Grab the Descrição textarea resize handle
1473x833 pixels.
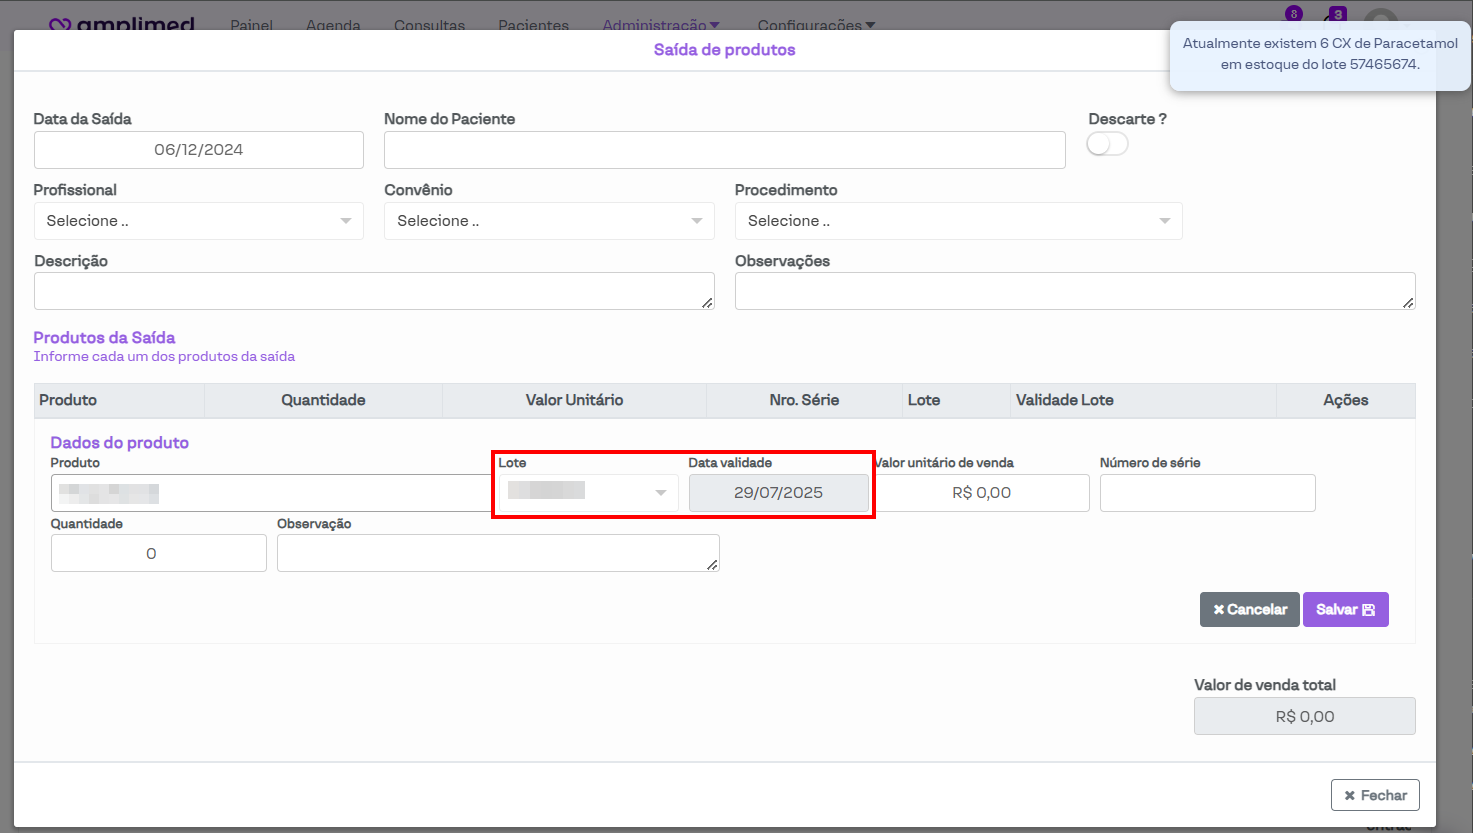tap(707, 303)
